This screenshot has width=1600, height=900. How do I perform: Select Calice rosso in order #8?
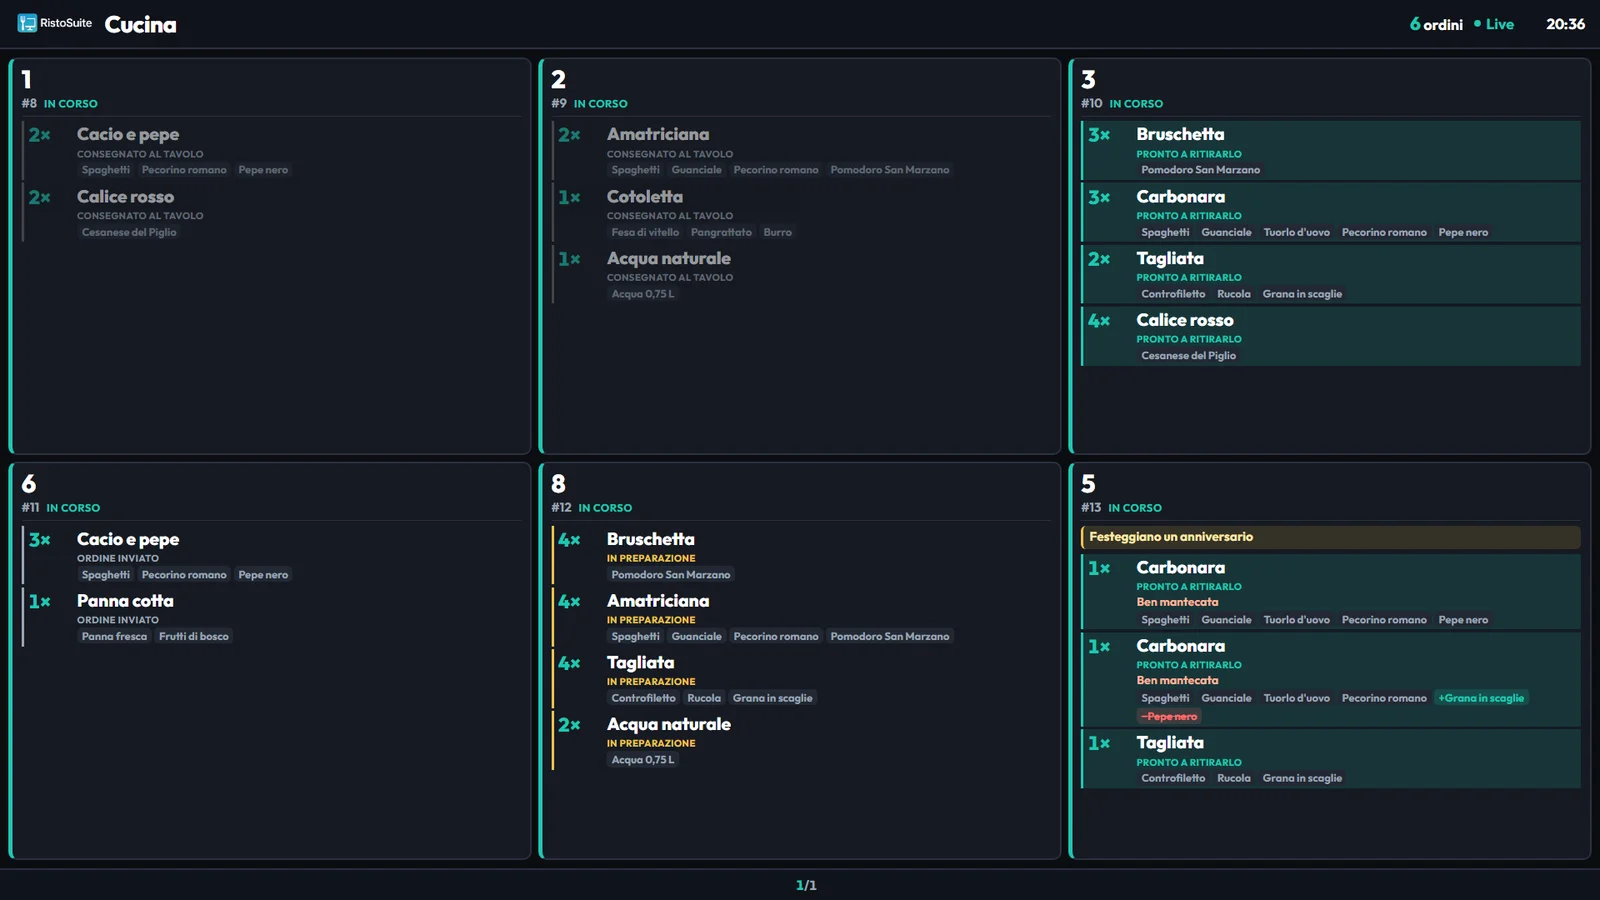tap(272, 212)
